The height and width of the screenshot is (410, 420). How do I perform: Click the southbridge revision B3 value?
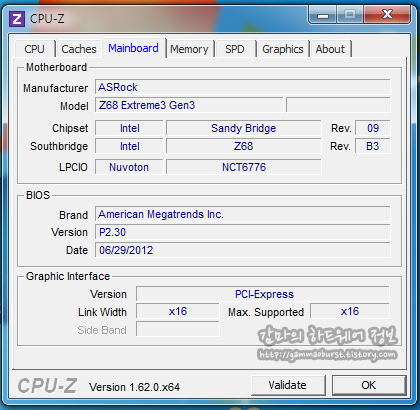coord(373,146)
